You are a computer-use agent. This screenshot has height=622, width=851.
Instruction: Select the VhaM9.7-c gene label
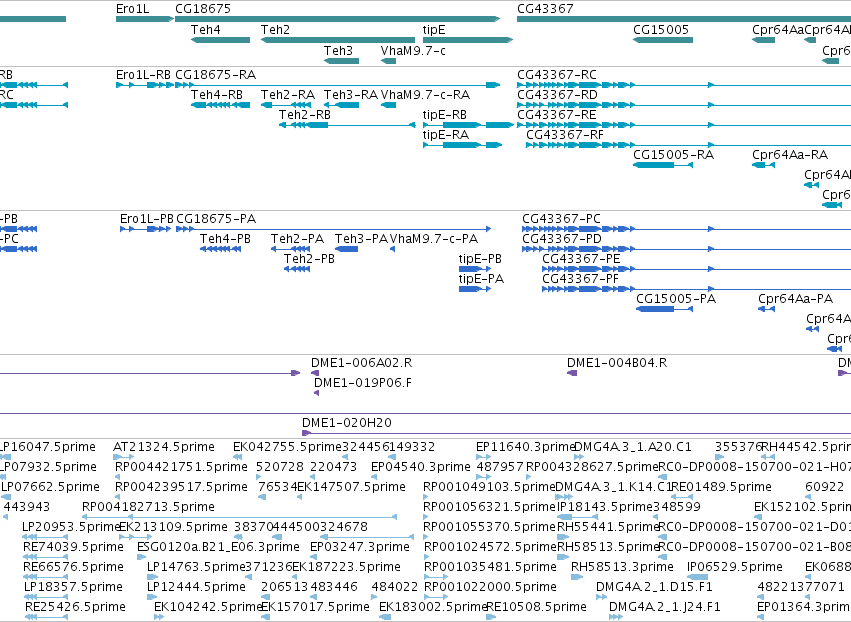click(x=414, y=51)
